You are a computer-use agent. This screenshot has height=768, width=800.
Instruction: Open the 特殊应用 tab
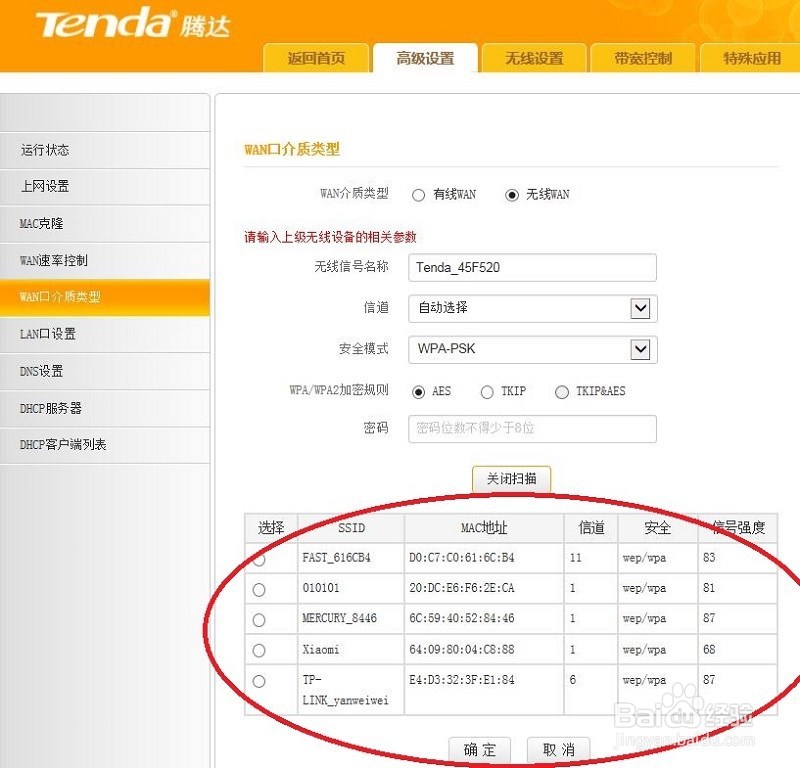[751, 58]
